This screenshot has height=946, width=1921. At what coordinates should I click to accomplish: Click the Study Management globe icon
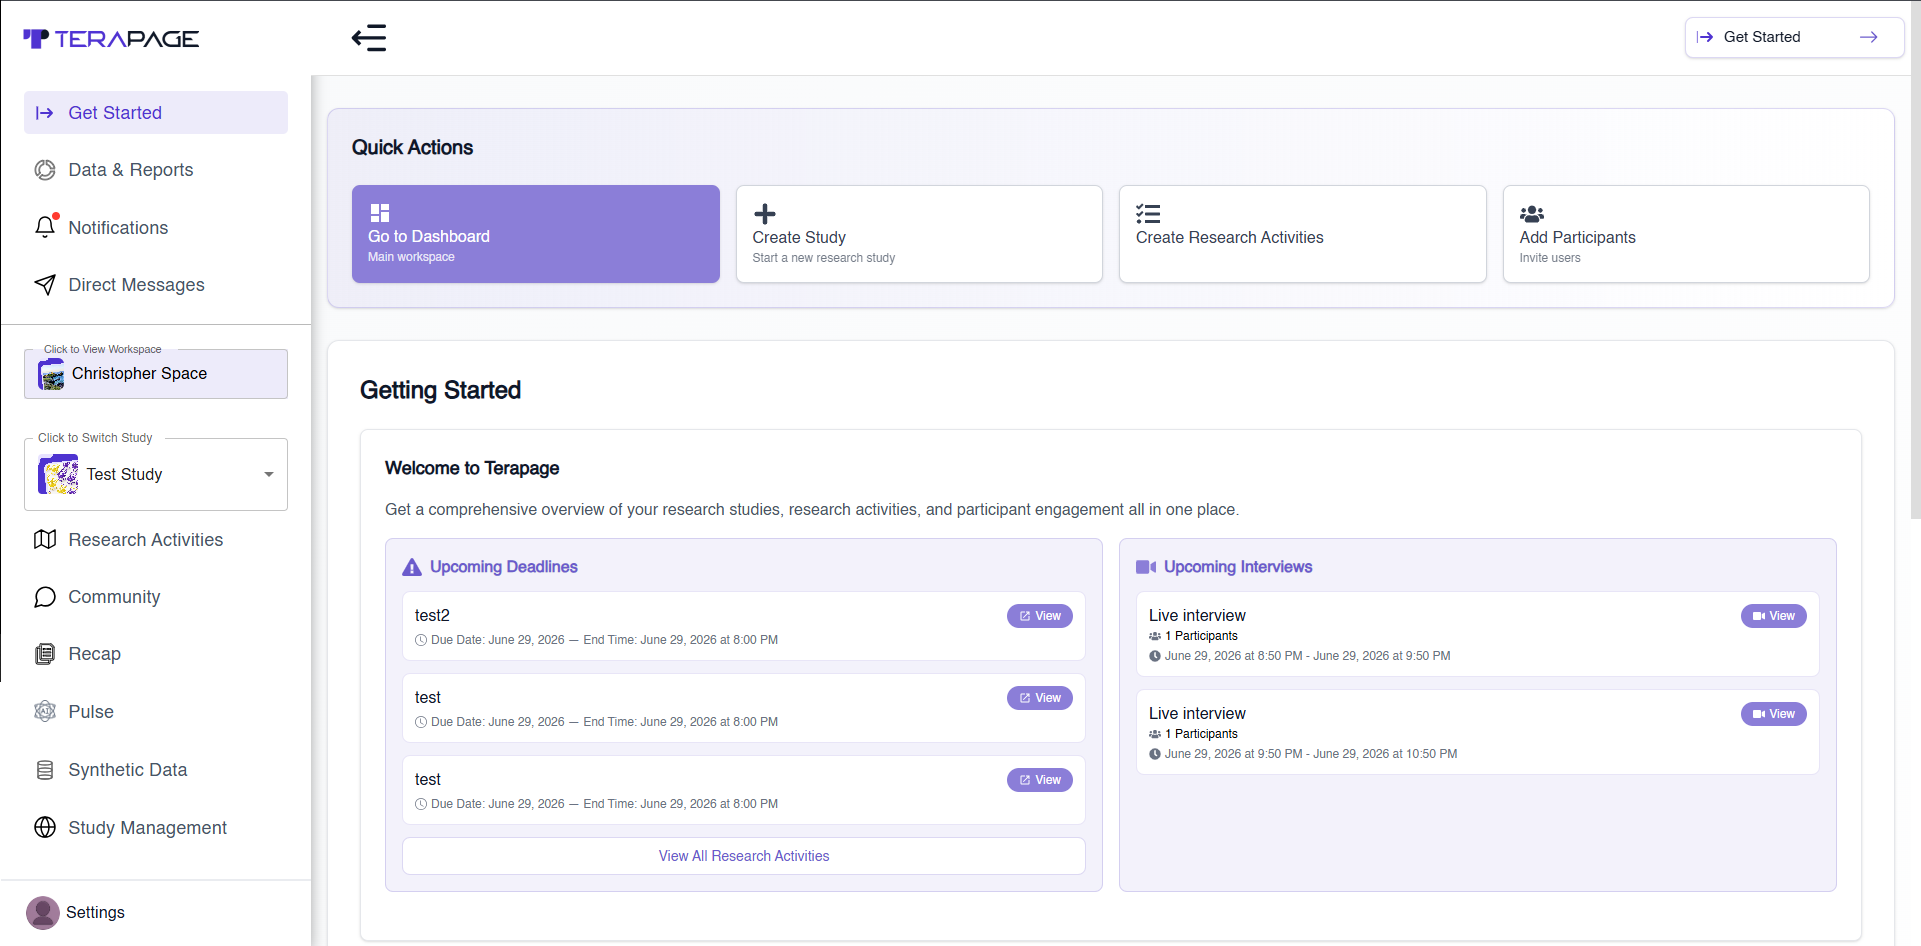click(x=45, y=828)
